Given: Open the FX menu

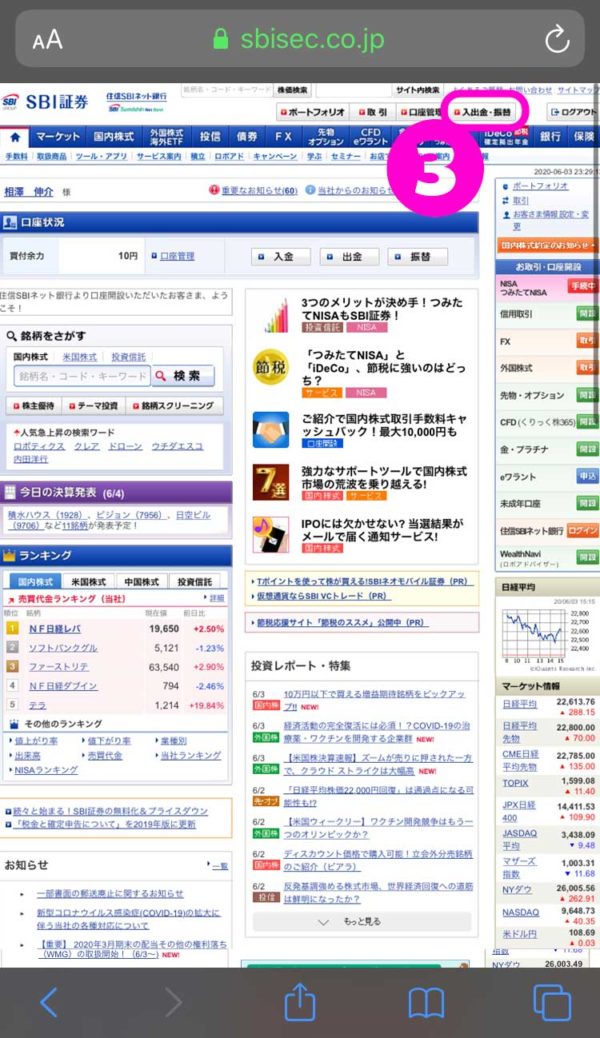Looking at the screenshot, I should (283, 137).
